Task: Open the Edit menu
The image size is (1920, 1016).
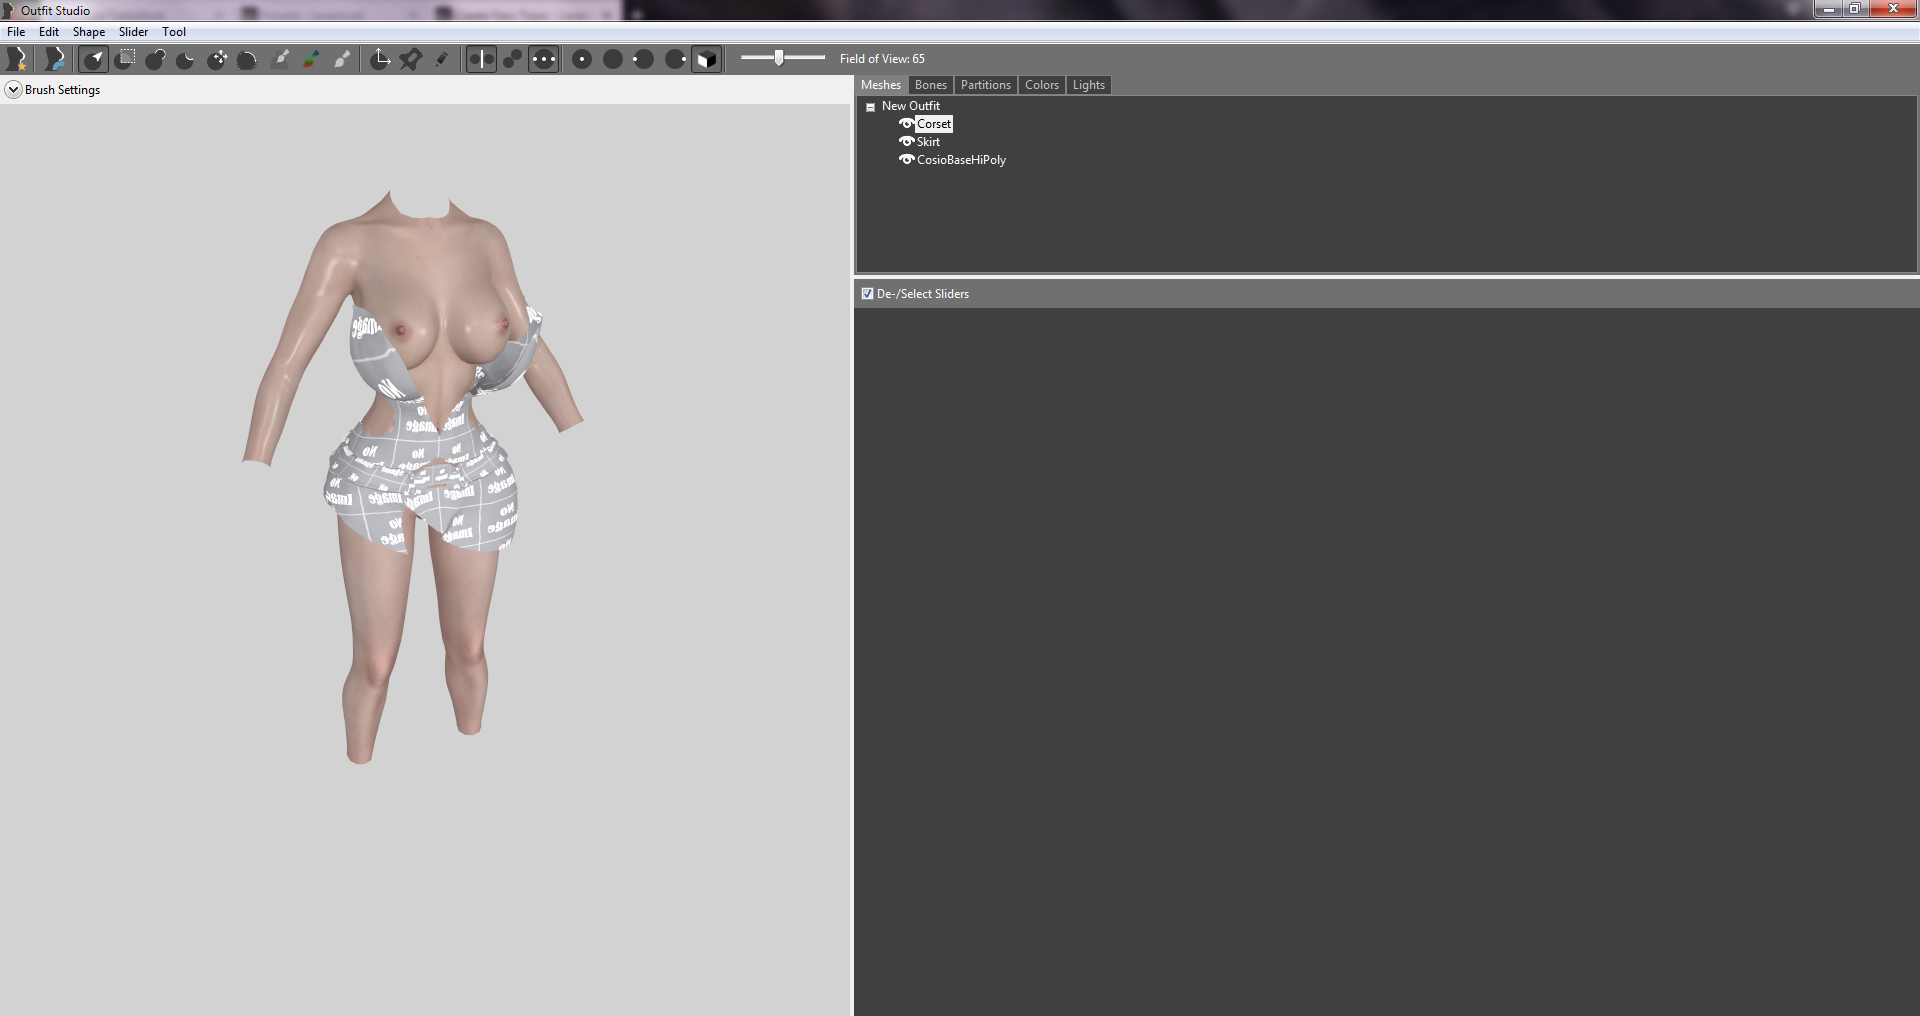Action: tap(49, 32)
